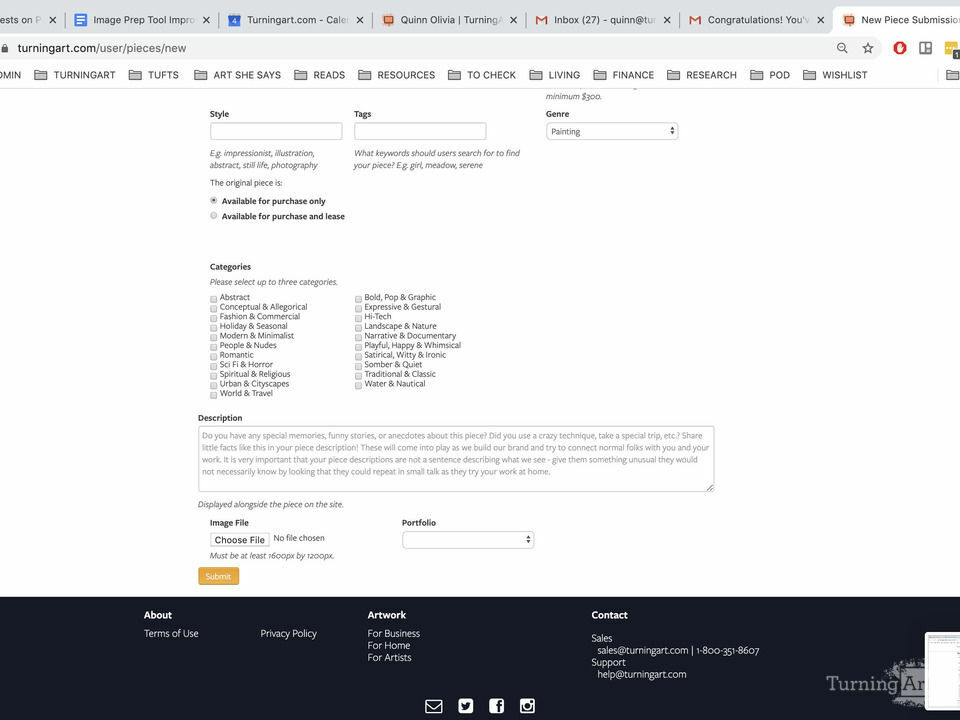Click the Facebook icon in footer
The width and height of the screenshot is (960, 720).
(496, 706)
